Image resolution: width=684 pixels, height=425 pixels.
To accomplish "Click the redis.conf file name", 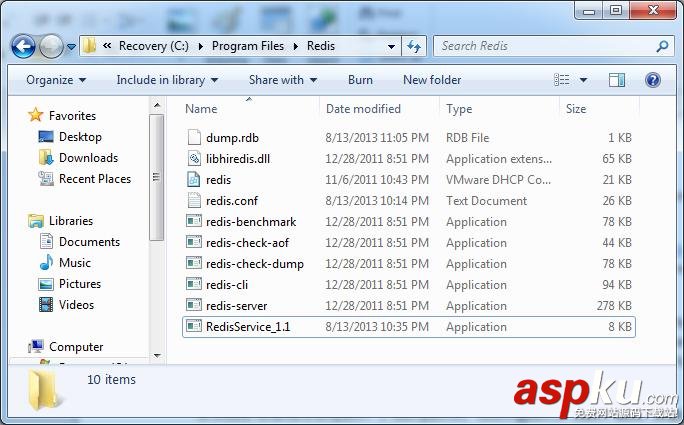I will tap(232, 201).
